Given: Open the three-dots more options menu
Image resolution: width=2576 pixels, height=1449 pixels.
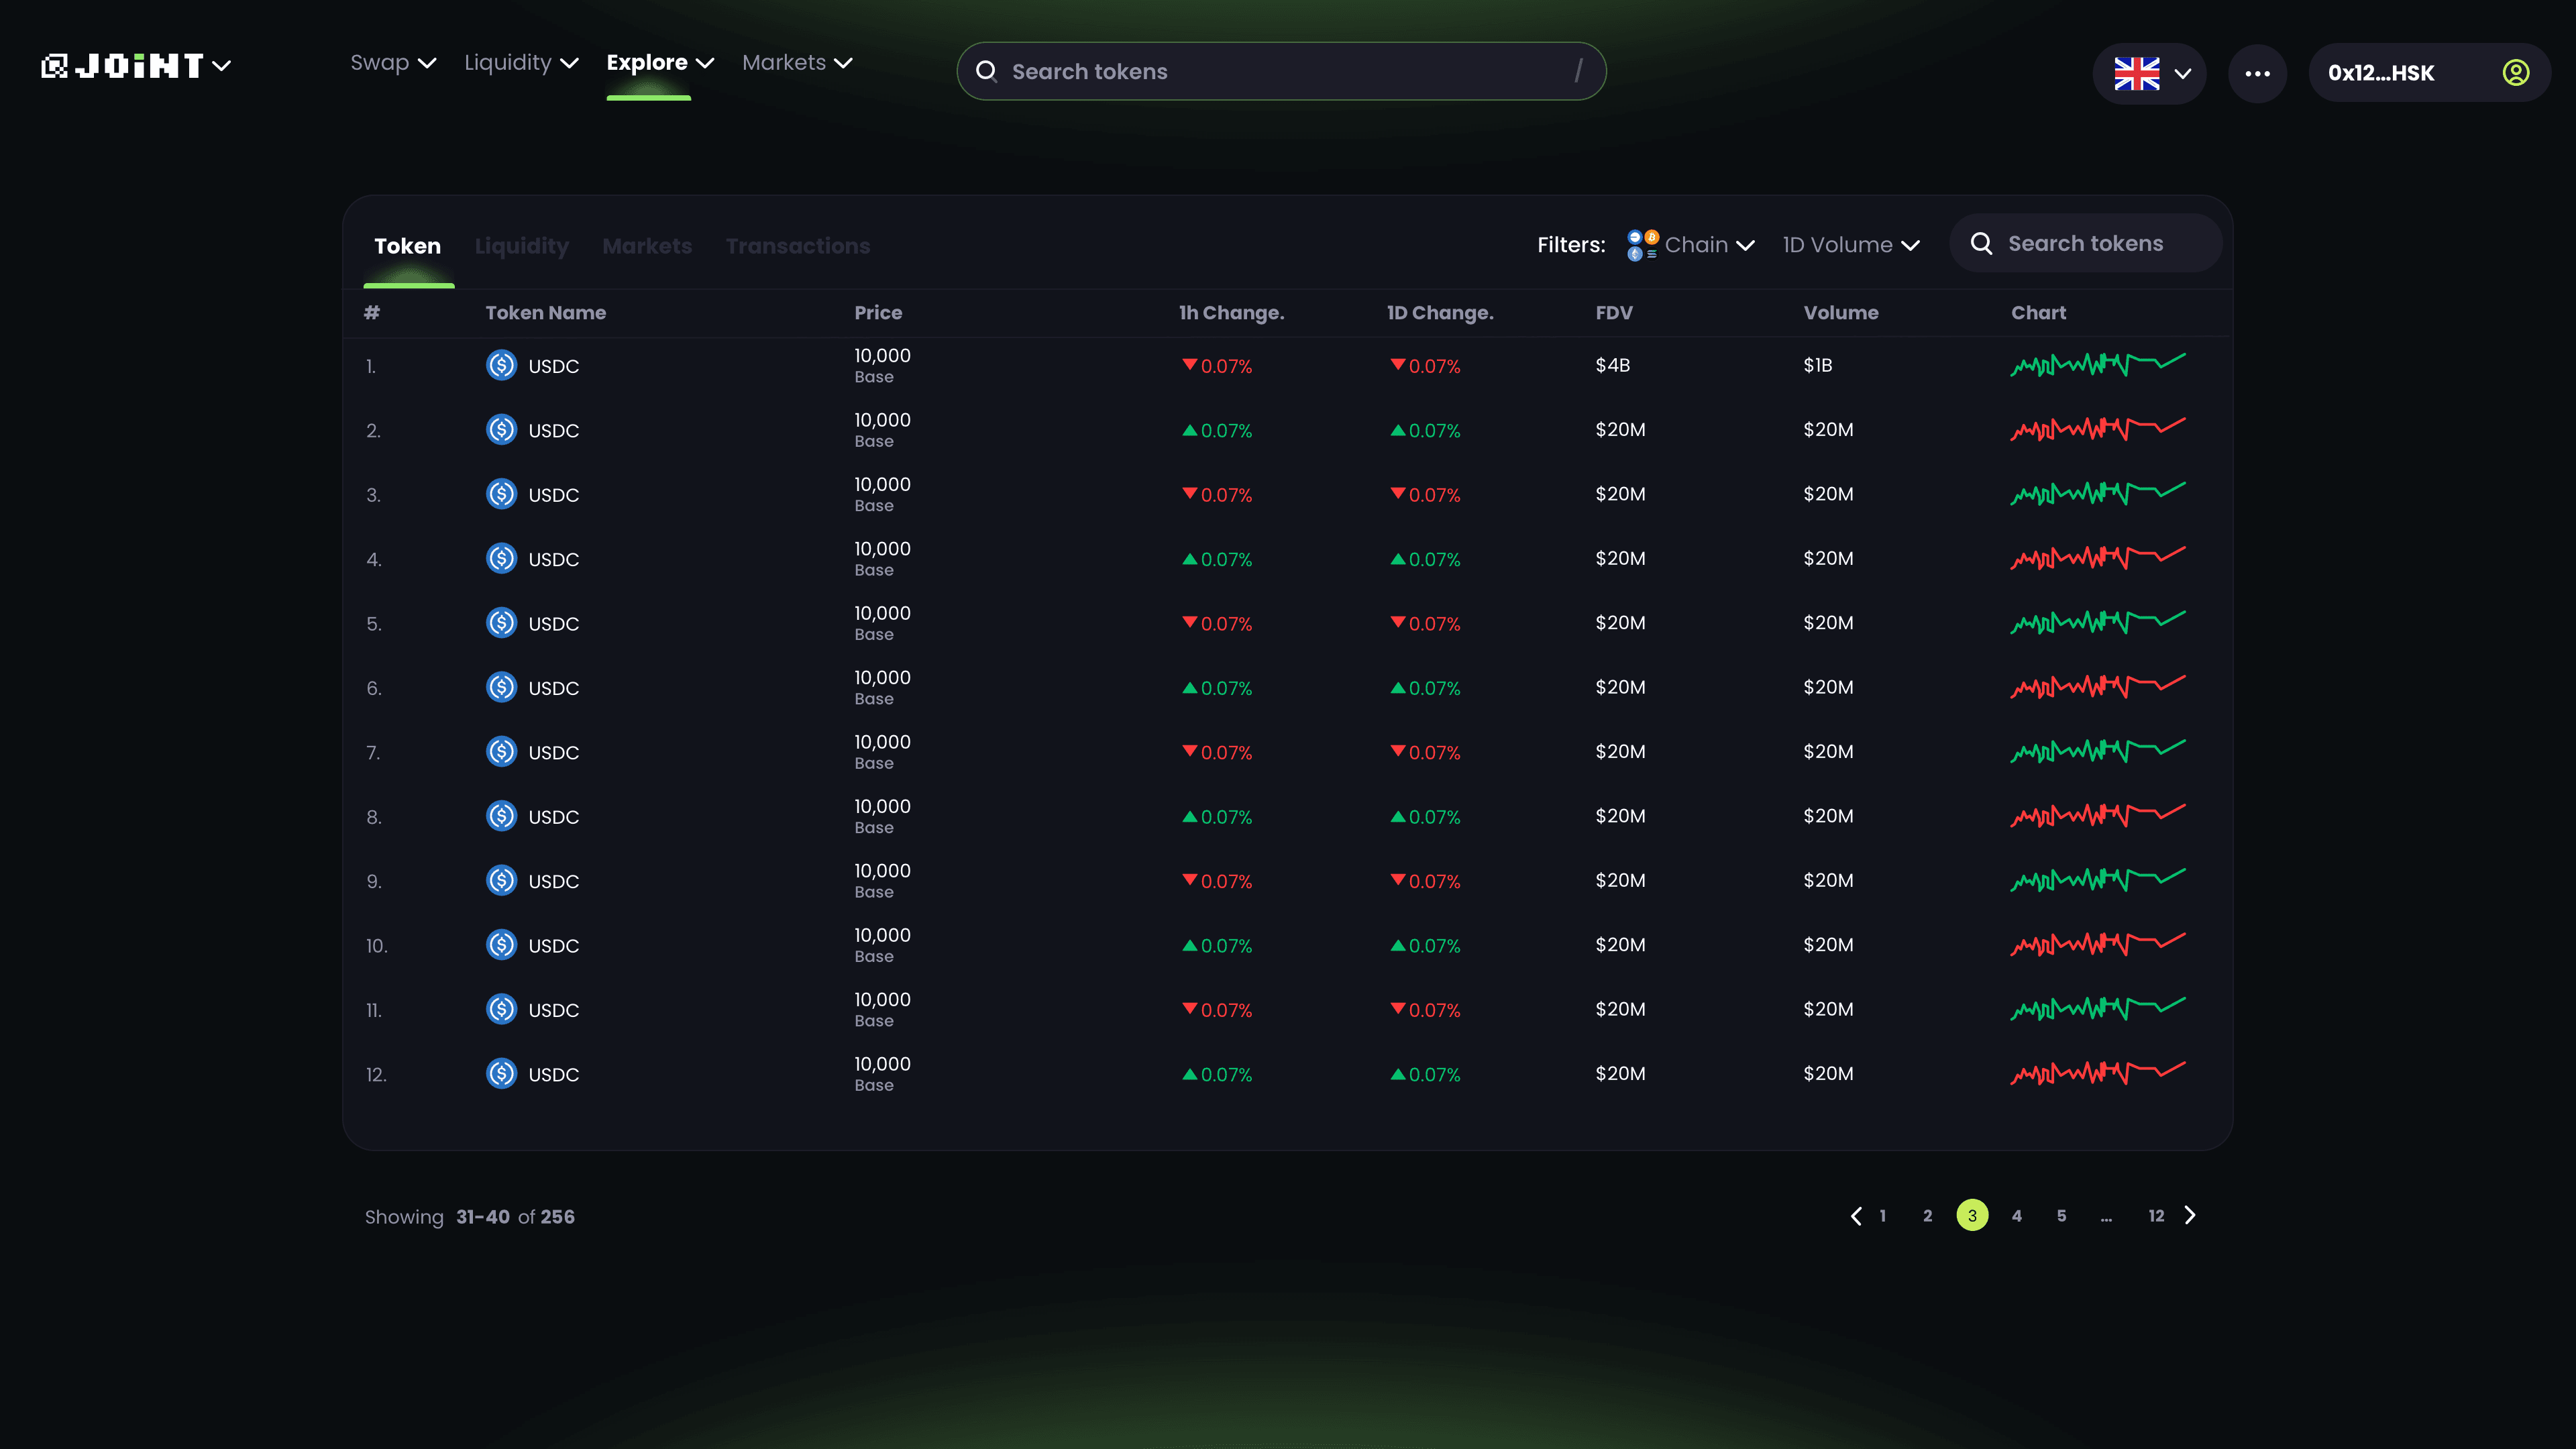Looking at the screenshot, I should click(x=2257, y=73).
